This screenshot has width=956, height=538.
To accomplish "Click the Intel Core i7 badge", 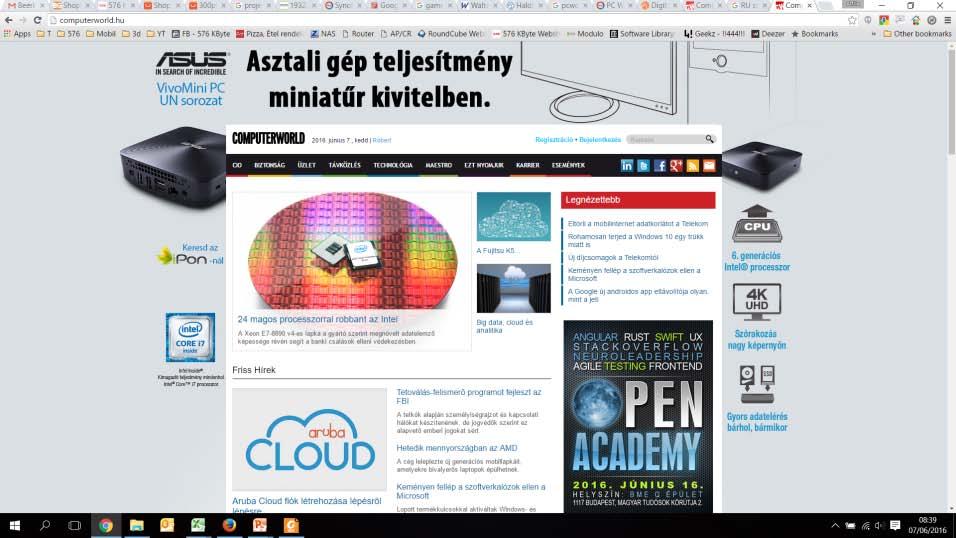I will 190,337.
